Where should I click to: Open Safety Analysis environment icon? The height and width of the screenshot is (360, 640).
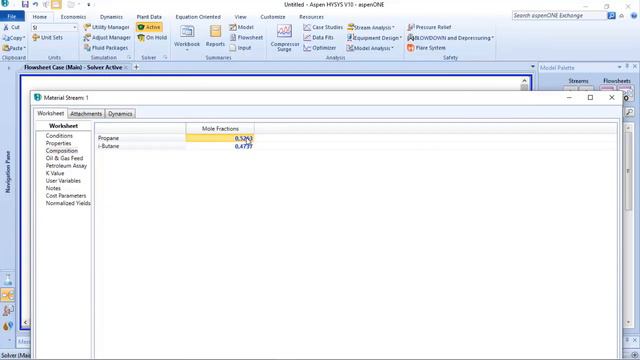click(8, 311)
